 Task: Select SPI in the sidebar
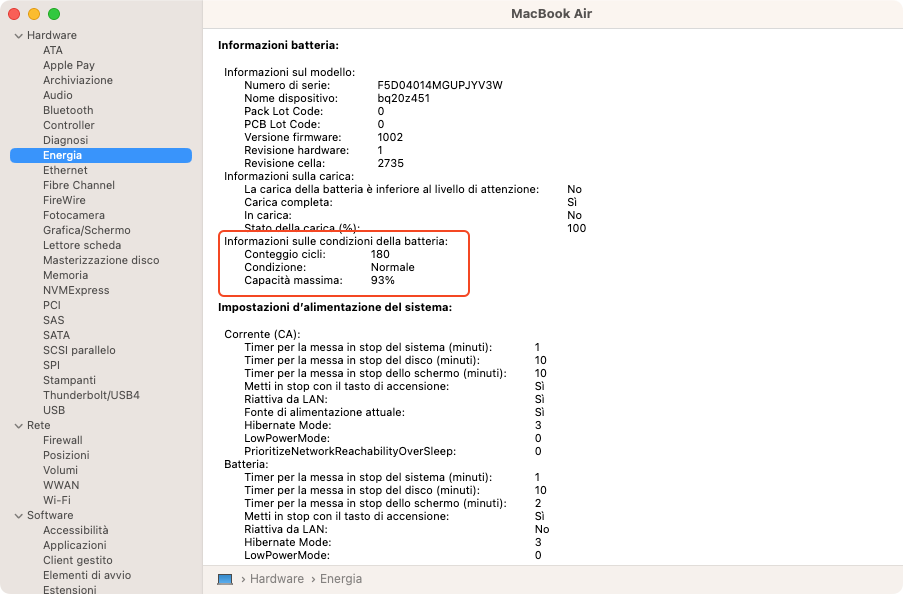click(x=51, y=365)
